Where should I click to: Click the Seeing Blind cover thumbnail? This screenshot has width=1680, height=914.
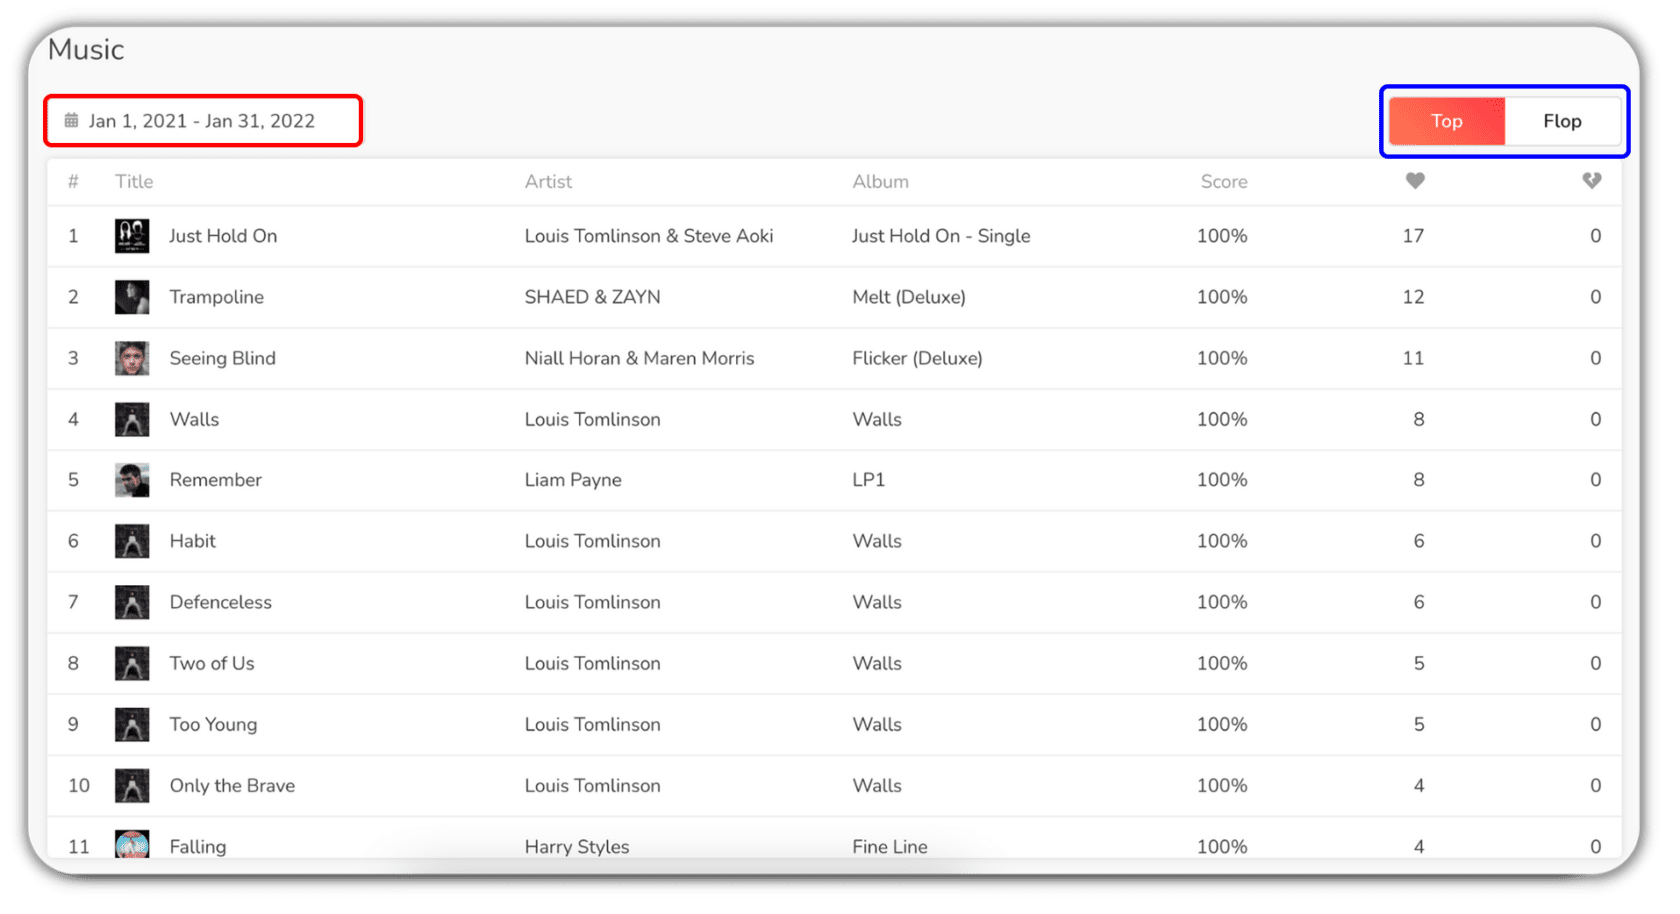tap(131, 358)
